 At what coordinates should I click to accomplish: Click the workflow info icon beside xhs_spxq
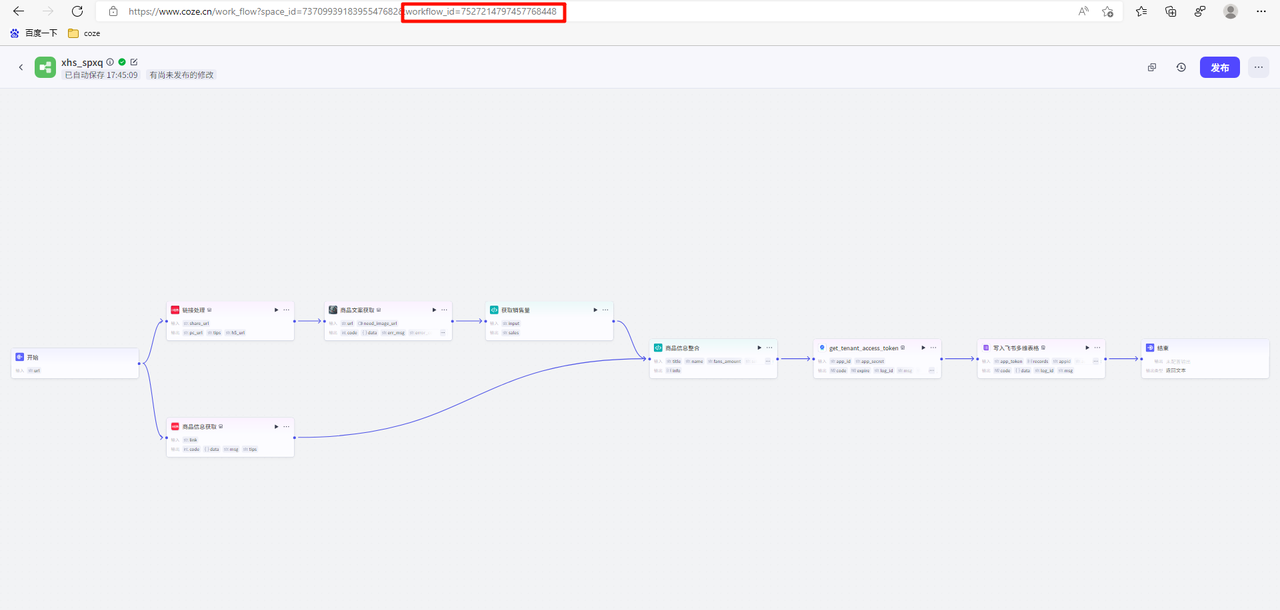coord(110,62)
